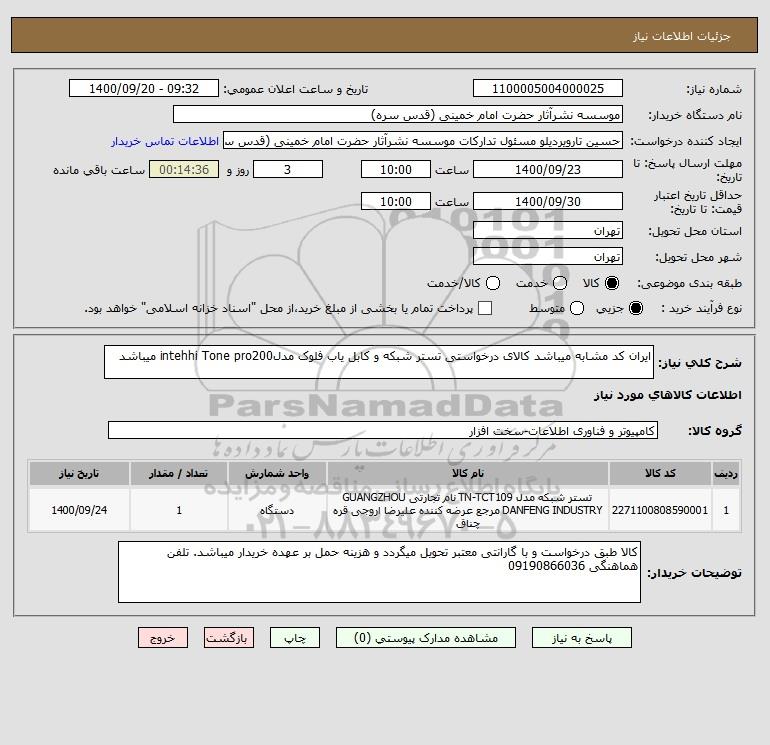The width and height of the screenshot is (770, 745).
Task: Click the buyer organization name field
Action: point(398,114)
